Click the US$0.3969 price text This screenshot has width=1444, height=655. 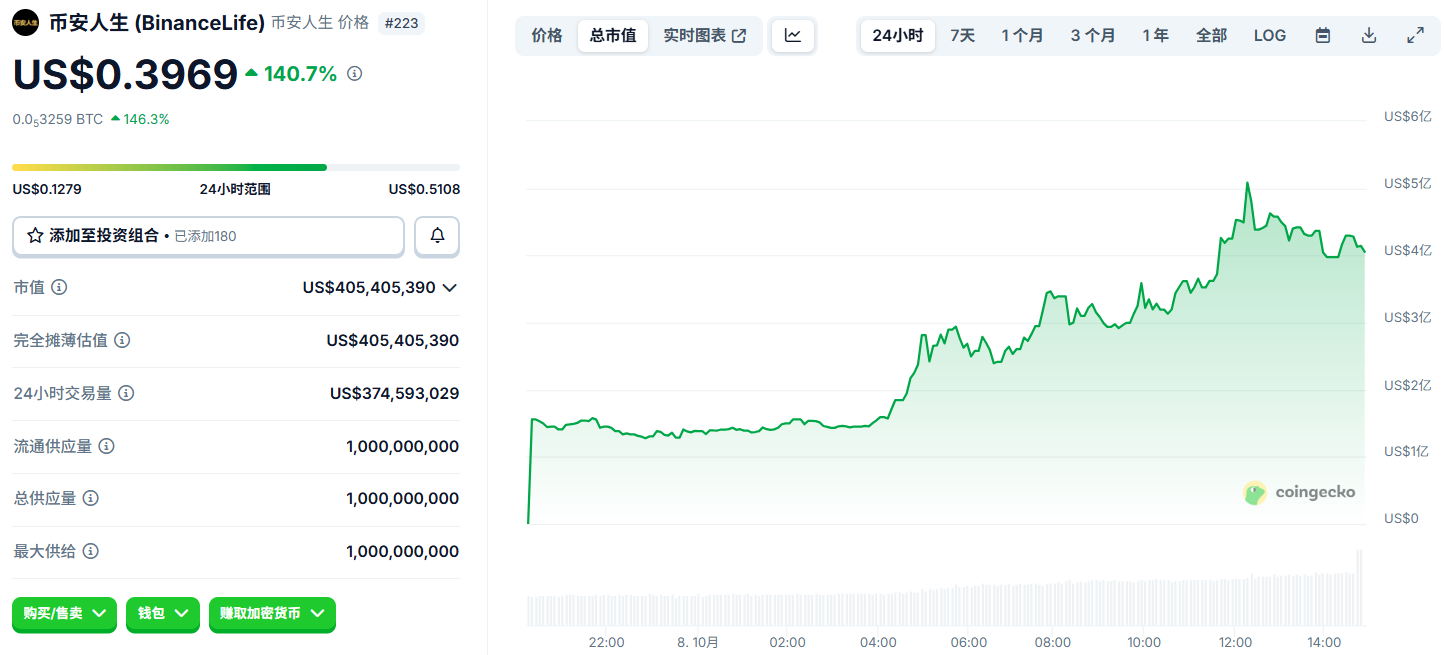pyautogui.click(x=125, y=75)
